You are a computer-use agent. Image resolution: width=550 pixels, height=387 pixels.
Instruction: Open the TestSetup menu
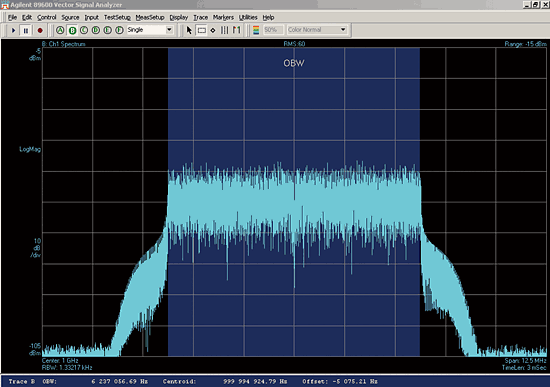(117, 17)
